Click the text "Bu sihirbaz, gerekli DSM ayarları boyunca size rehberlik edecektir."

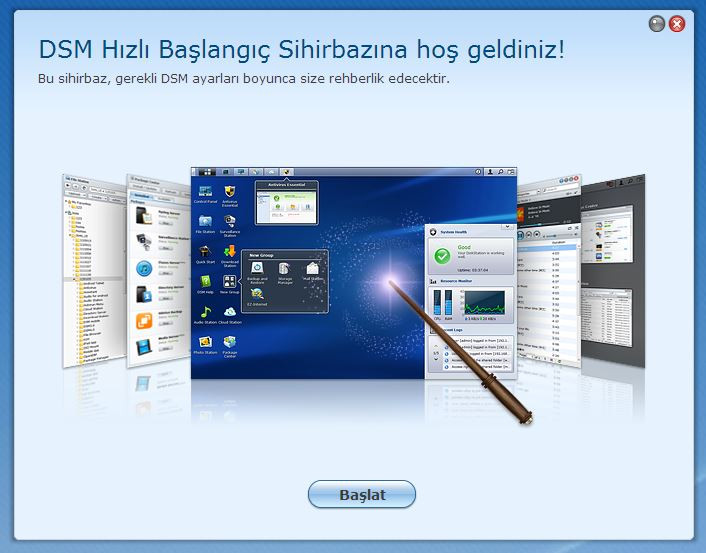(244, 79)
